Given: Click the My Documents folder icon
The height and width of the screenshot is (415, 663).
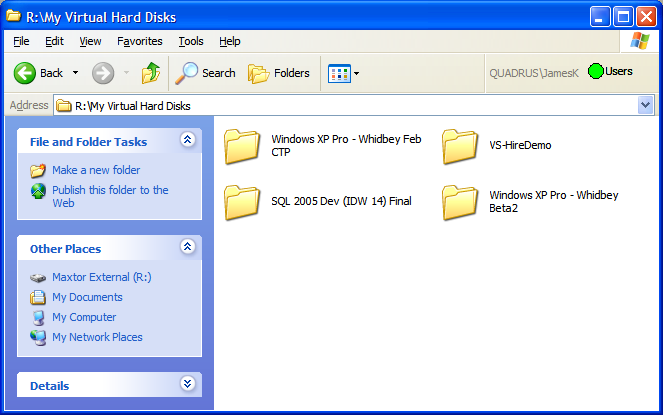Looking at the screenshot, I should tap(38, 297).
